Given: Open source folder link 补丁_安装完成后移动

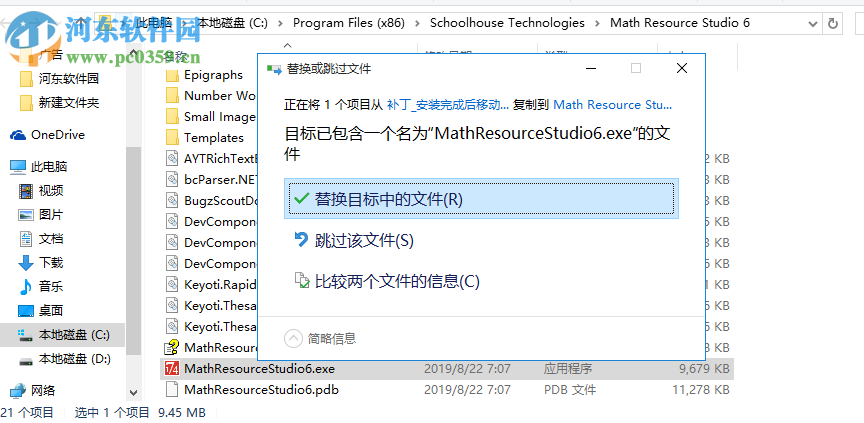Looking at the screenshot, I should pyautogui.click(x=448, y=105).
